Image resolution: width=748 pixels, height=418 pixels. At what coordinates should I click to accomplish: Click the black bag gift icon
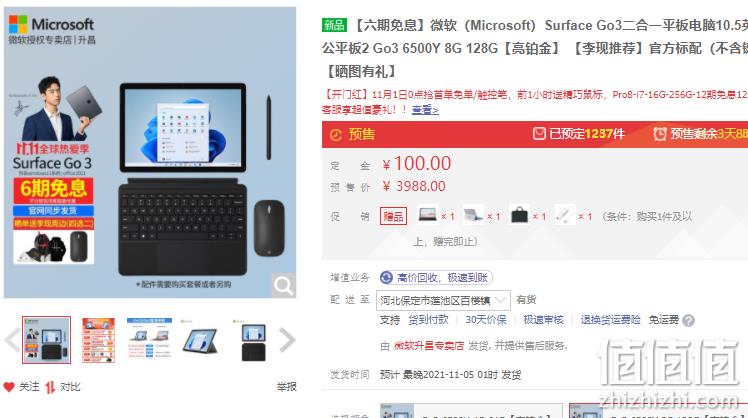(x=519, y=215)
